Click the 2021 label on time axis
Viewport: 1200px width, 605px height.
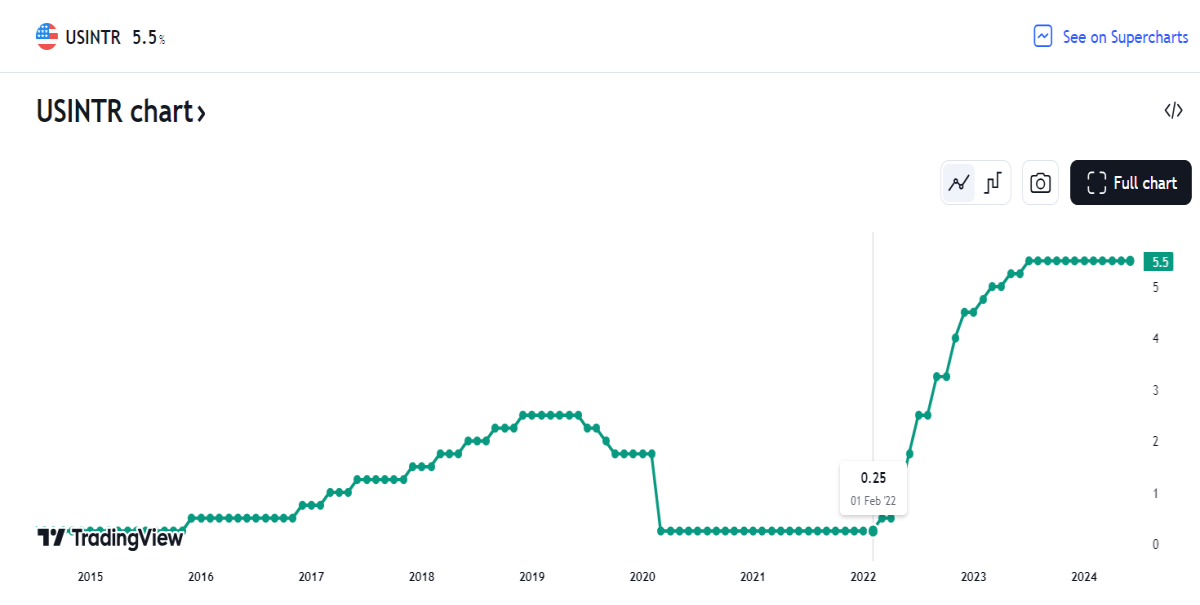click(753, 577)
